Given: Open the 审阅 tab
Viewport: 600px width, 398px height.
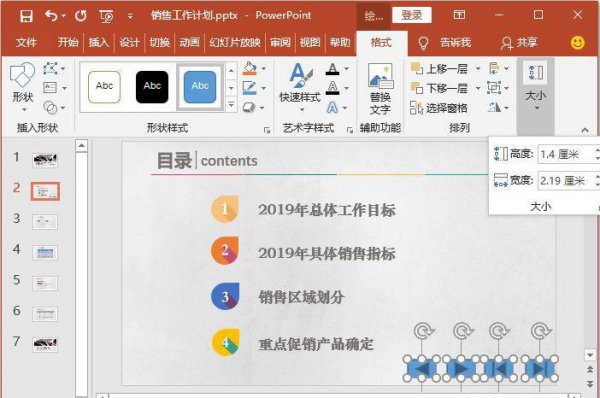Looking at the screenshot, I should 280,42.
